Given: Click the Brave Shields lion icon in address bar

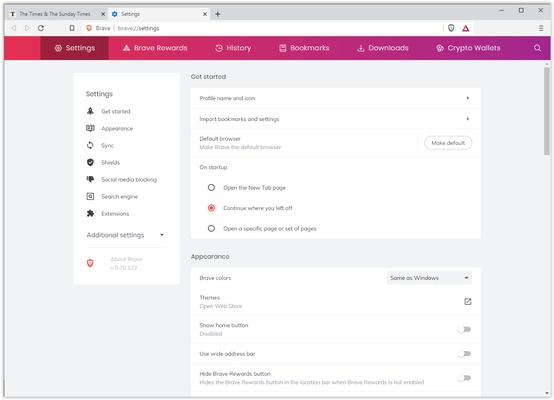Looking at the screenshot, I should [x=451, y=28].
